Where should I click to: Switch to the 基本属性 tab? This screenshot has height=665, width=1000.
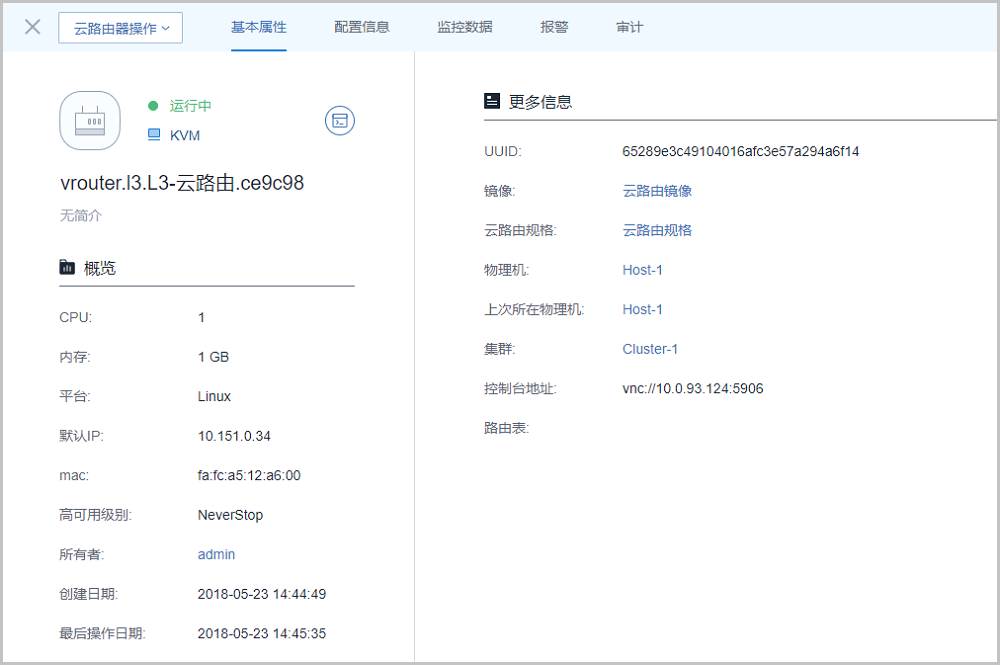(x=259, y=27)
